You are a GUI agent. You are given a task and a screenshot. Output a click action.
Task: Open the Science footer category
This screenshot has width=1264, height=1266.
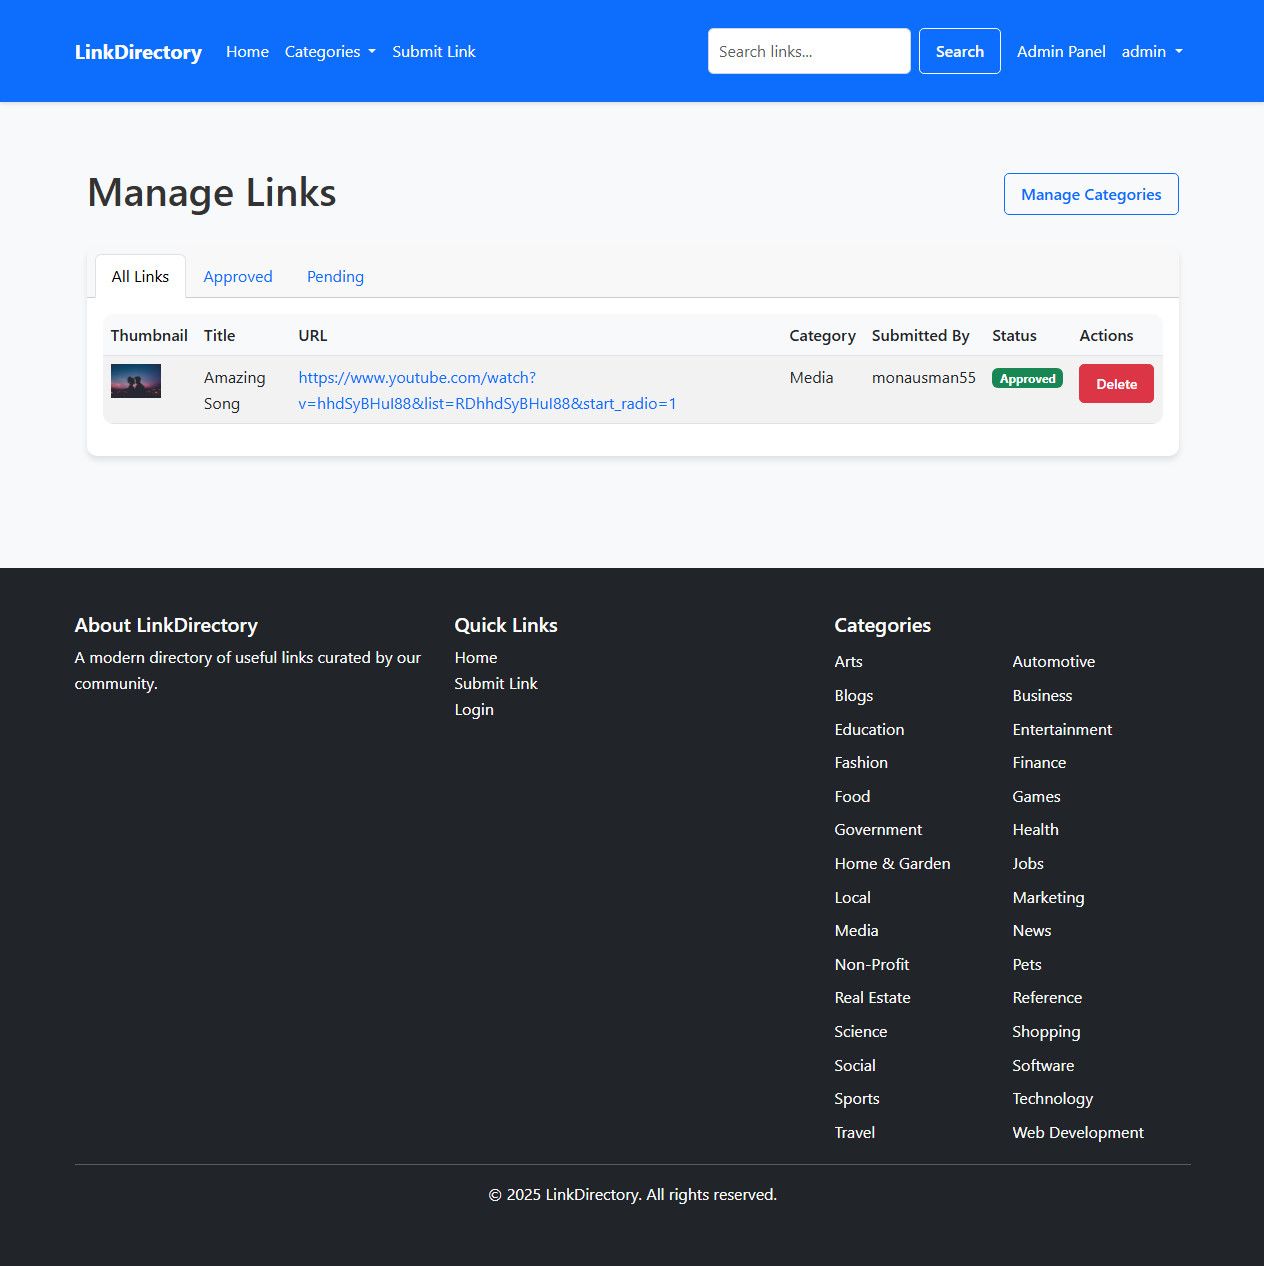[x=861, y=1032]
